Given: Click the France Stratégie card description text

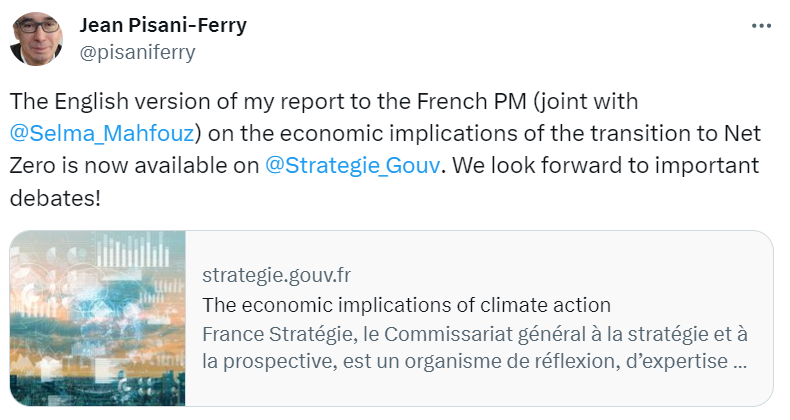Looking at the screenshot, I should pyautogui.click(x=474, y=333).
